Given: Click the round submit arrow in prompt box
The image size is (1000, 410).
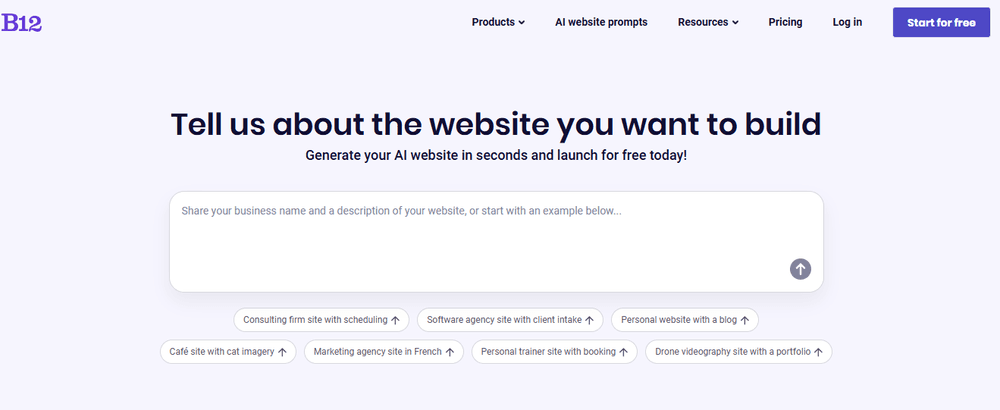Looking at the screenshot, I should pos(800,268).
